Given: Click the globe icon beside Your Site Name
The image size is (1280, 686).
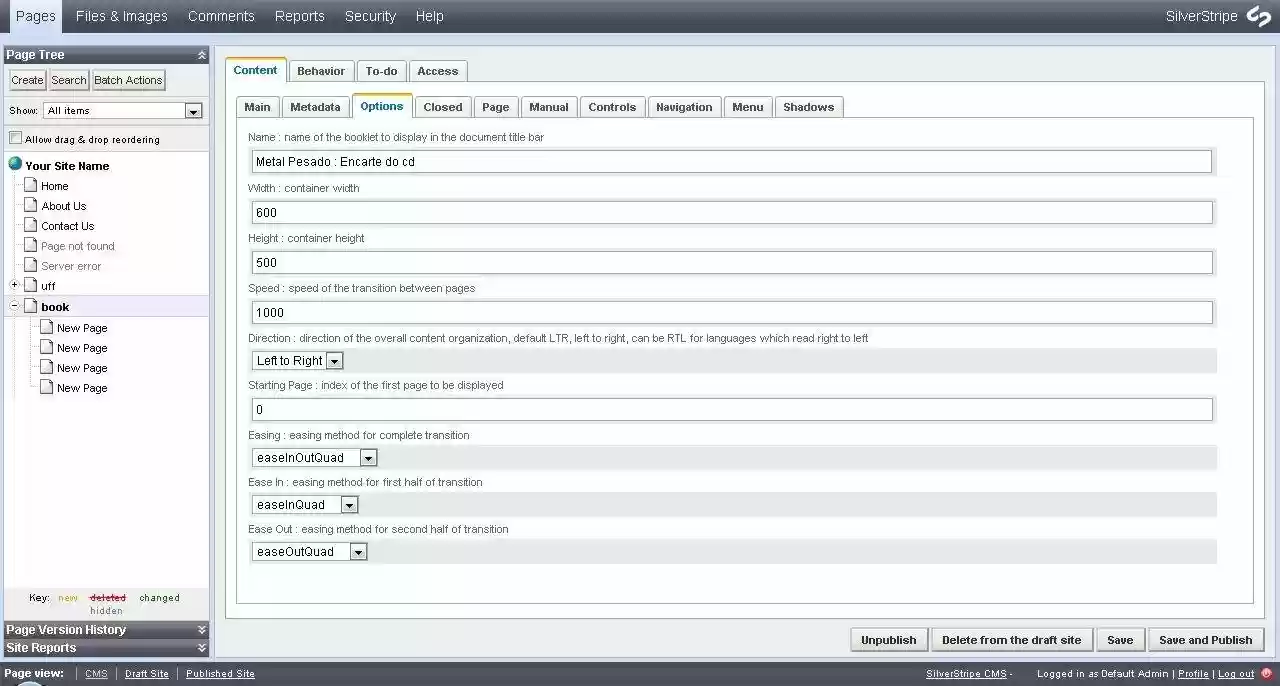Looking at the screenshot, I should point(17,165).
